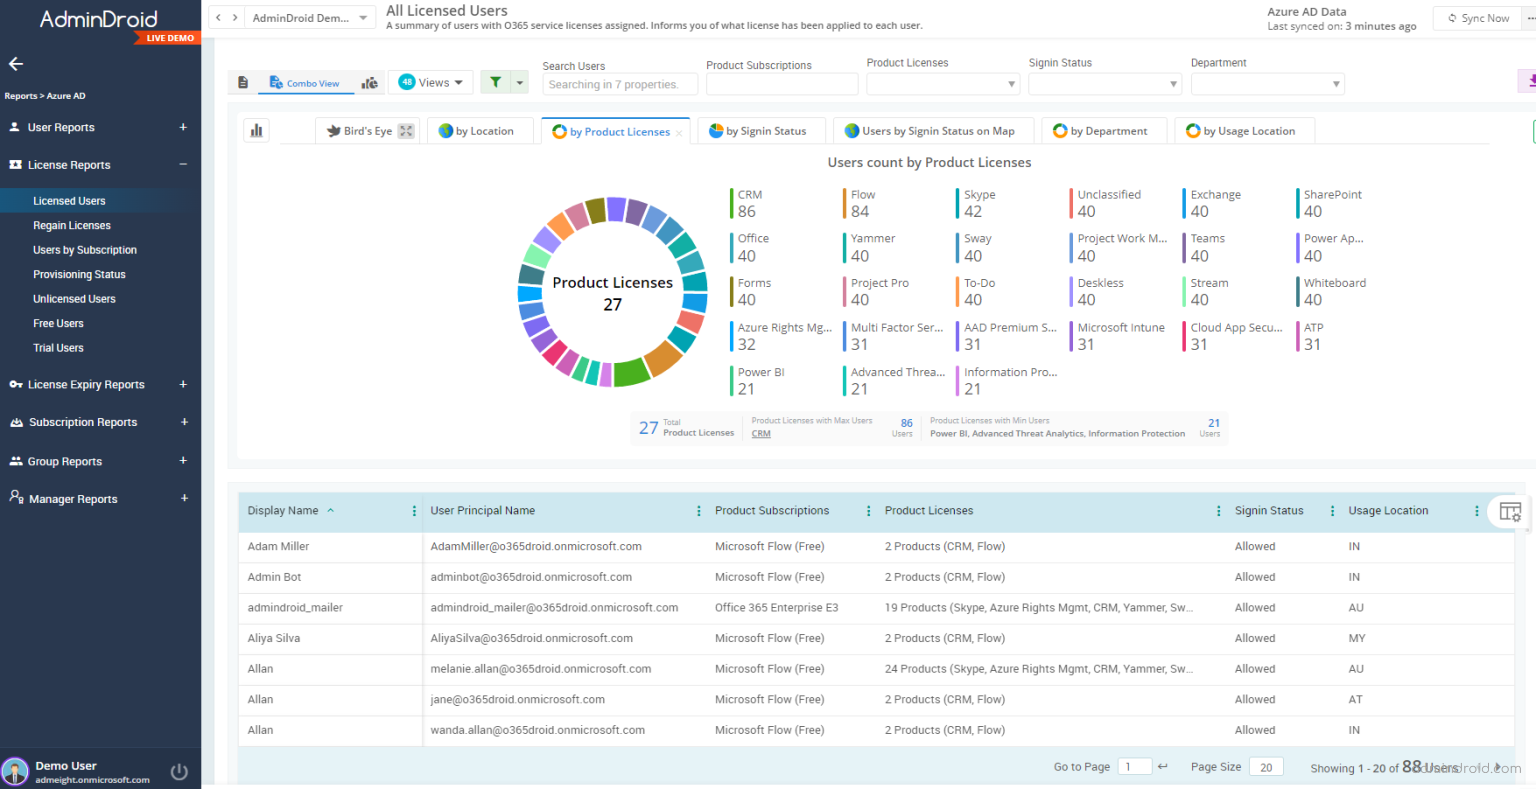Open the report-only view document icon
1536x789 pixels.
[x=243, y=83]
